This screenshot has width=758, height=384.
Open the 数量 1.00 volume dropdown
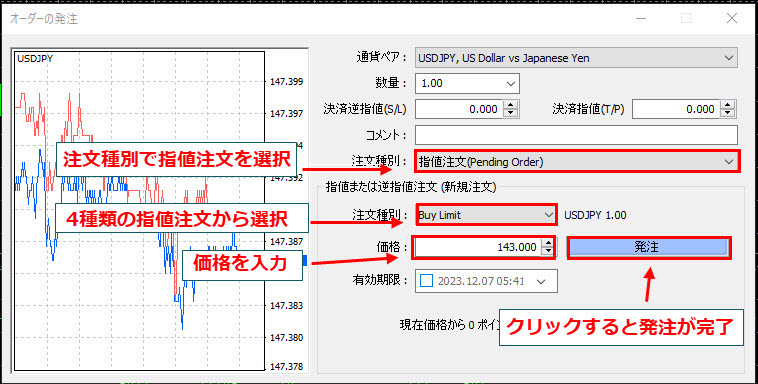(467, 83)
